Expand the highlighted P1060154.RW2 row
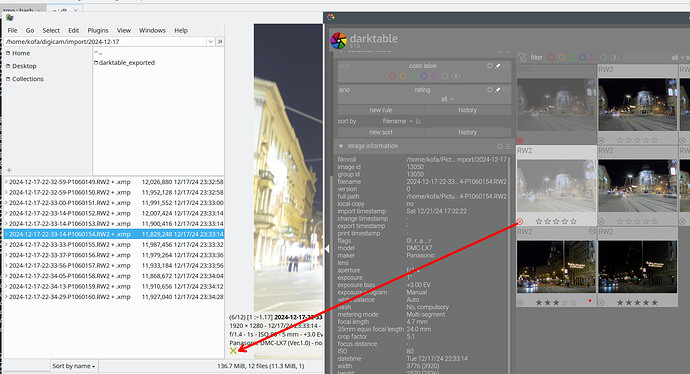690x374 pixels. click(x=6, y=234)
